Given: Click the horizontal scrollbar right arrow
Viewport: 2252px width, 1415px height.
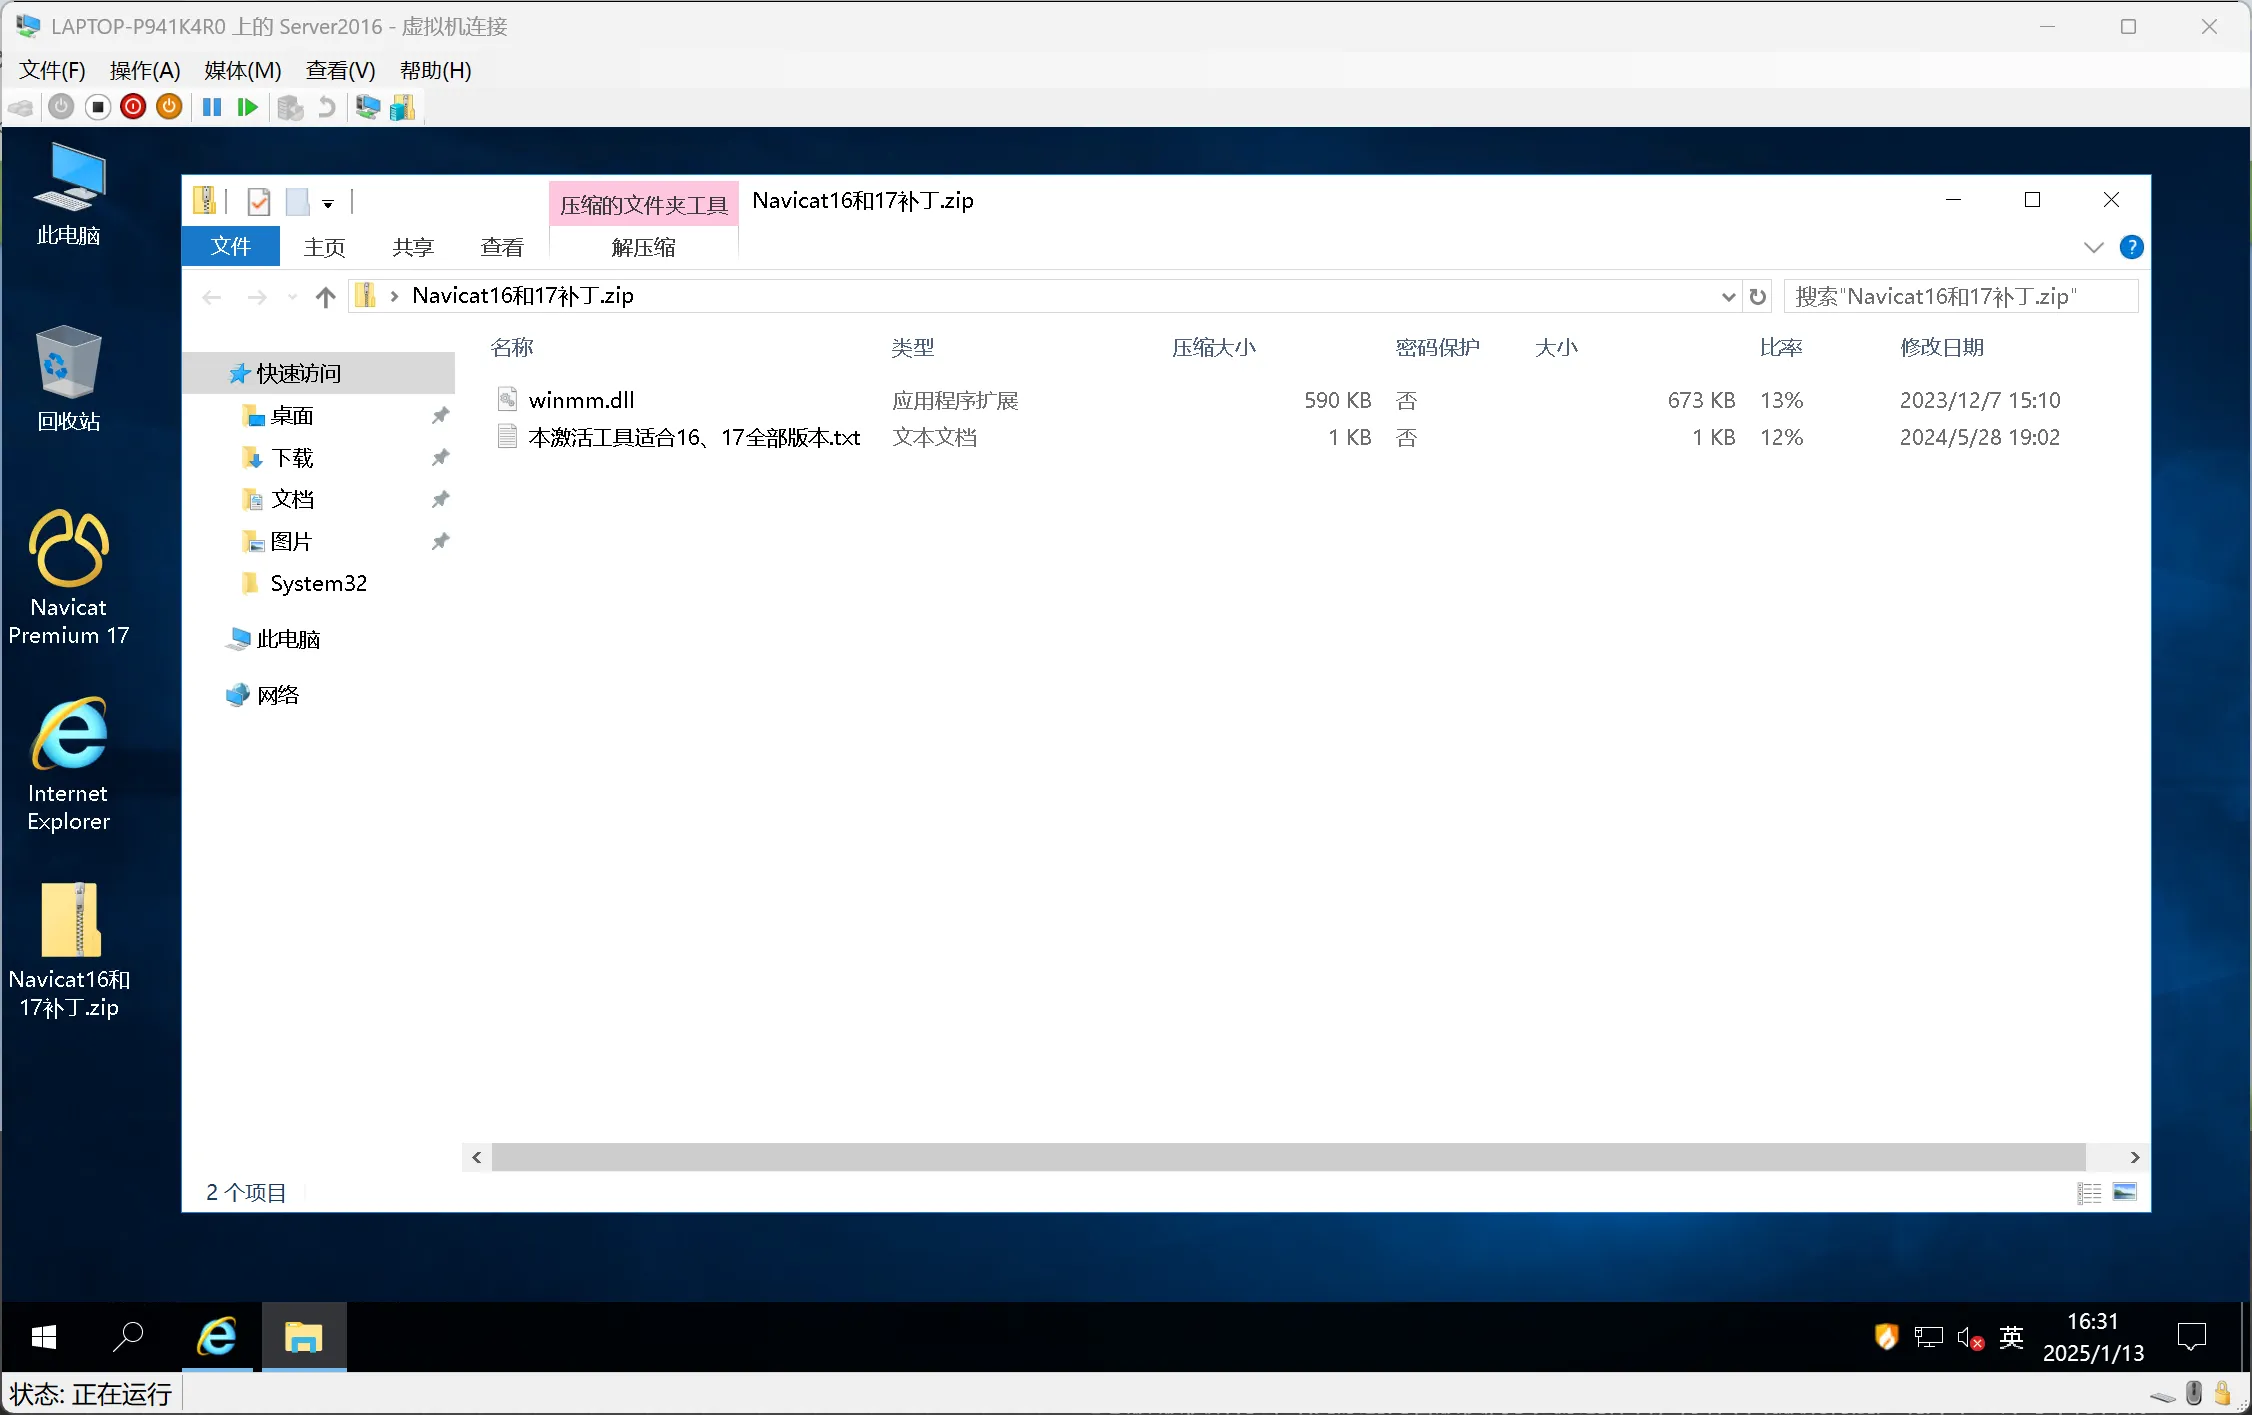Looking at the screenshot, I should [2134, 1157].
